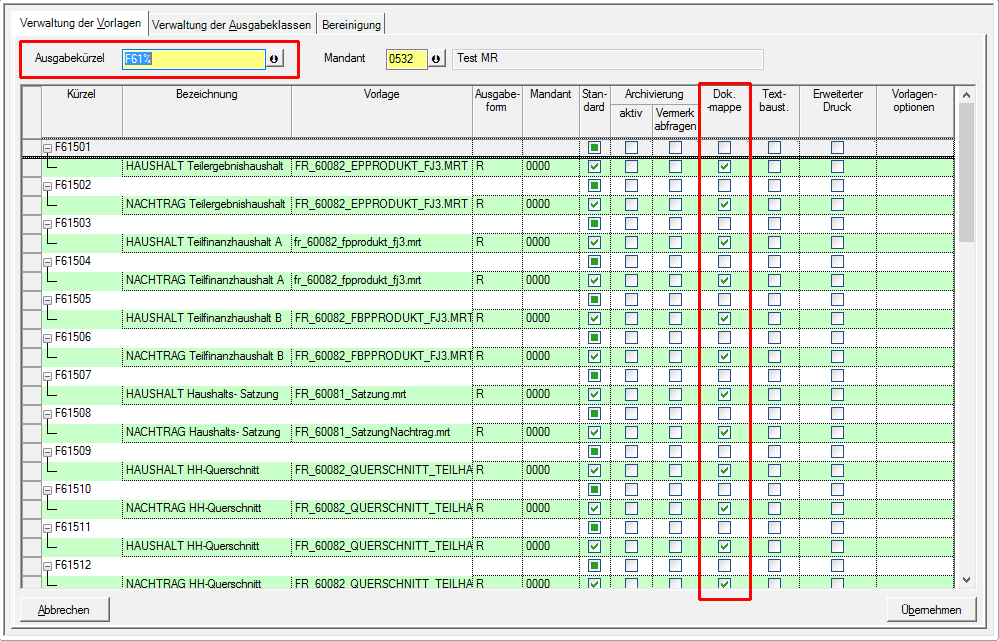This screenshot has height=641, width=999.
Task: Click the Mandant number field 0532
Action: coord(406,59)
